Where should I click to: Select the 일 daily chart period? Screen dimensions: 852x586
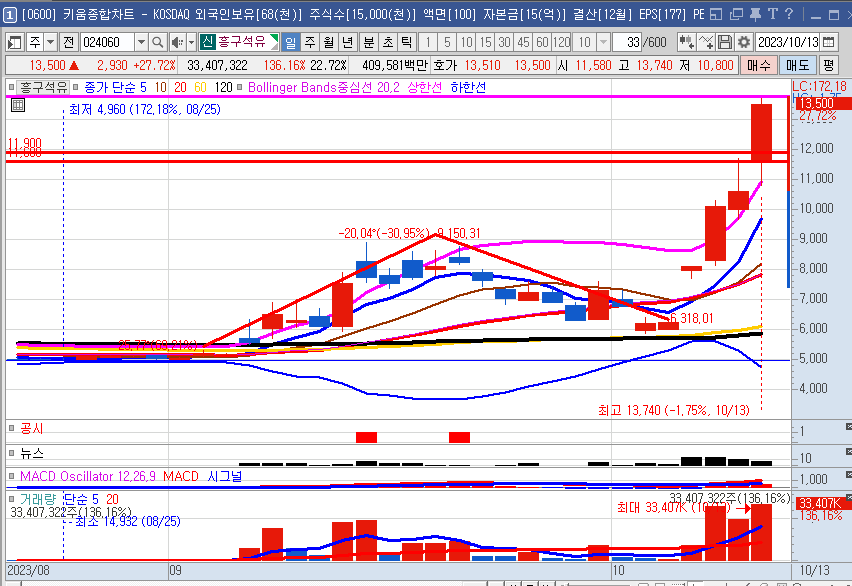click(290, 42)
